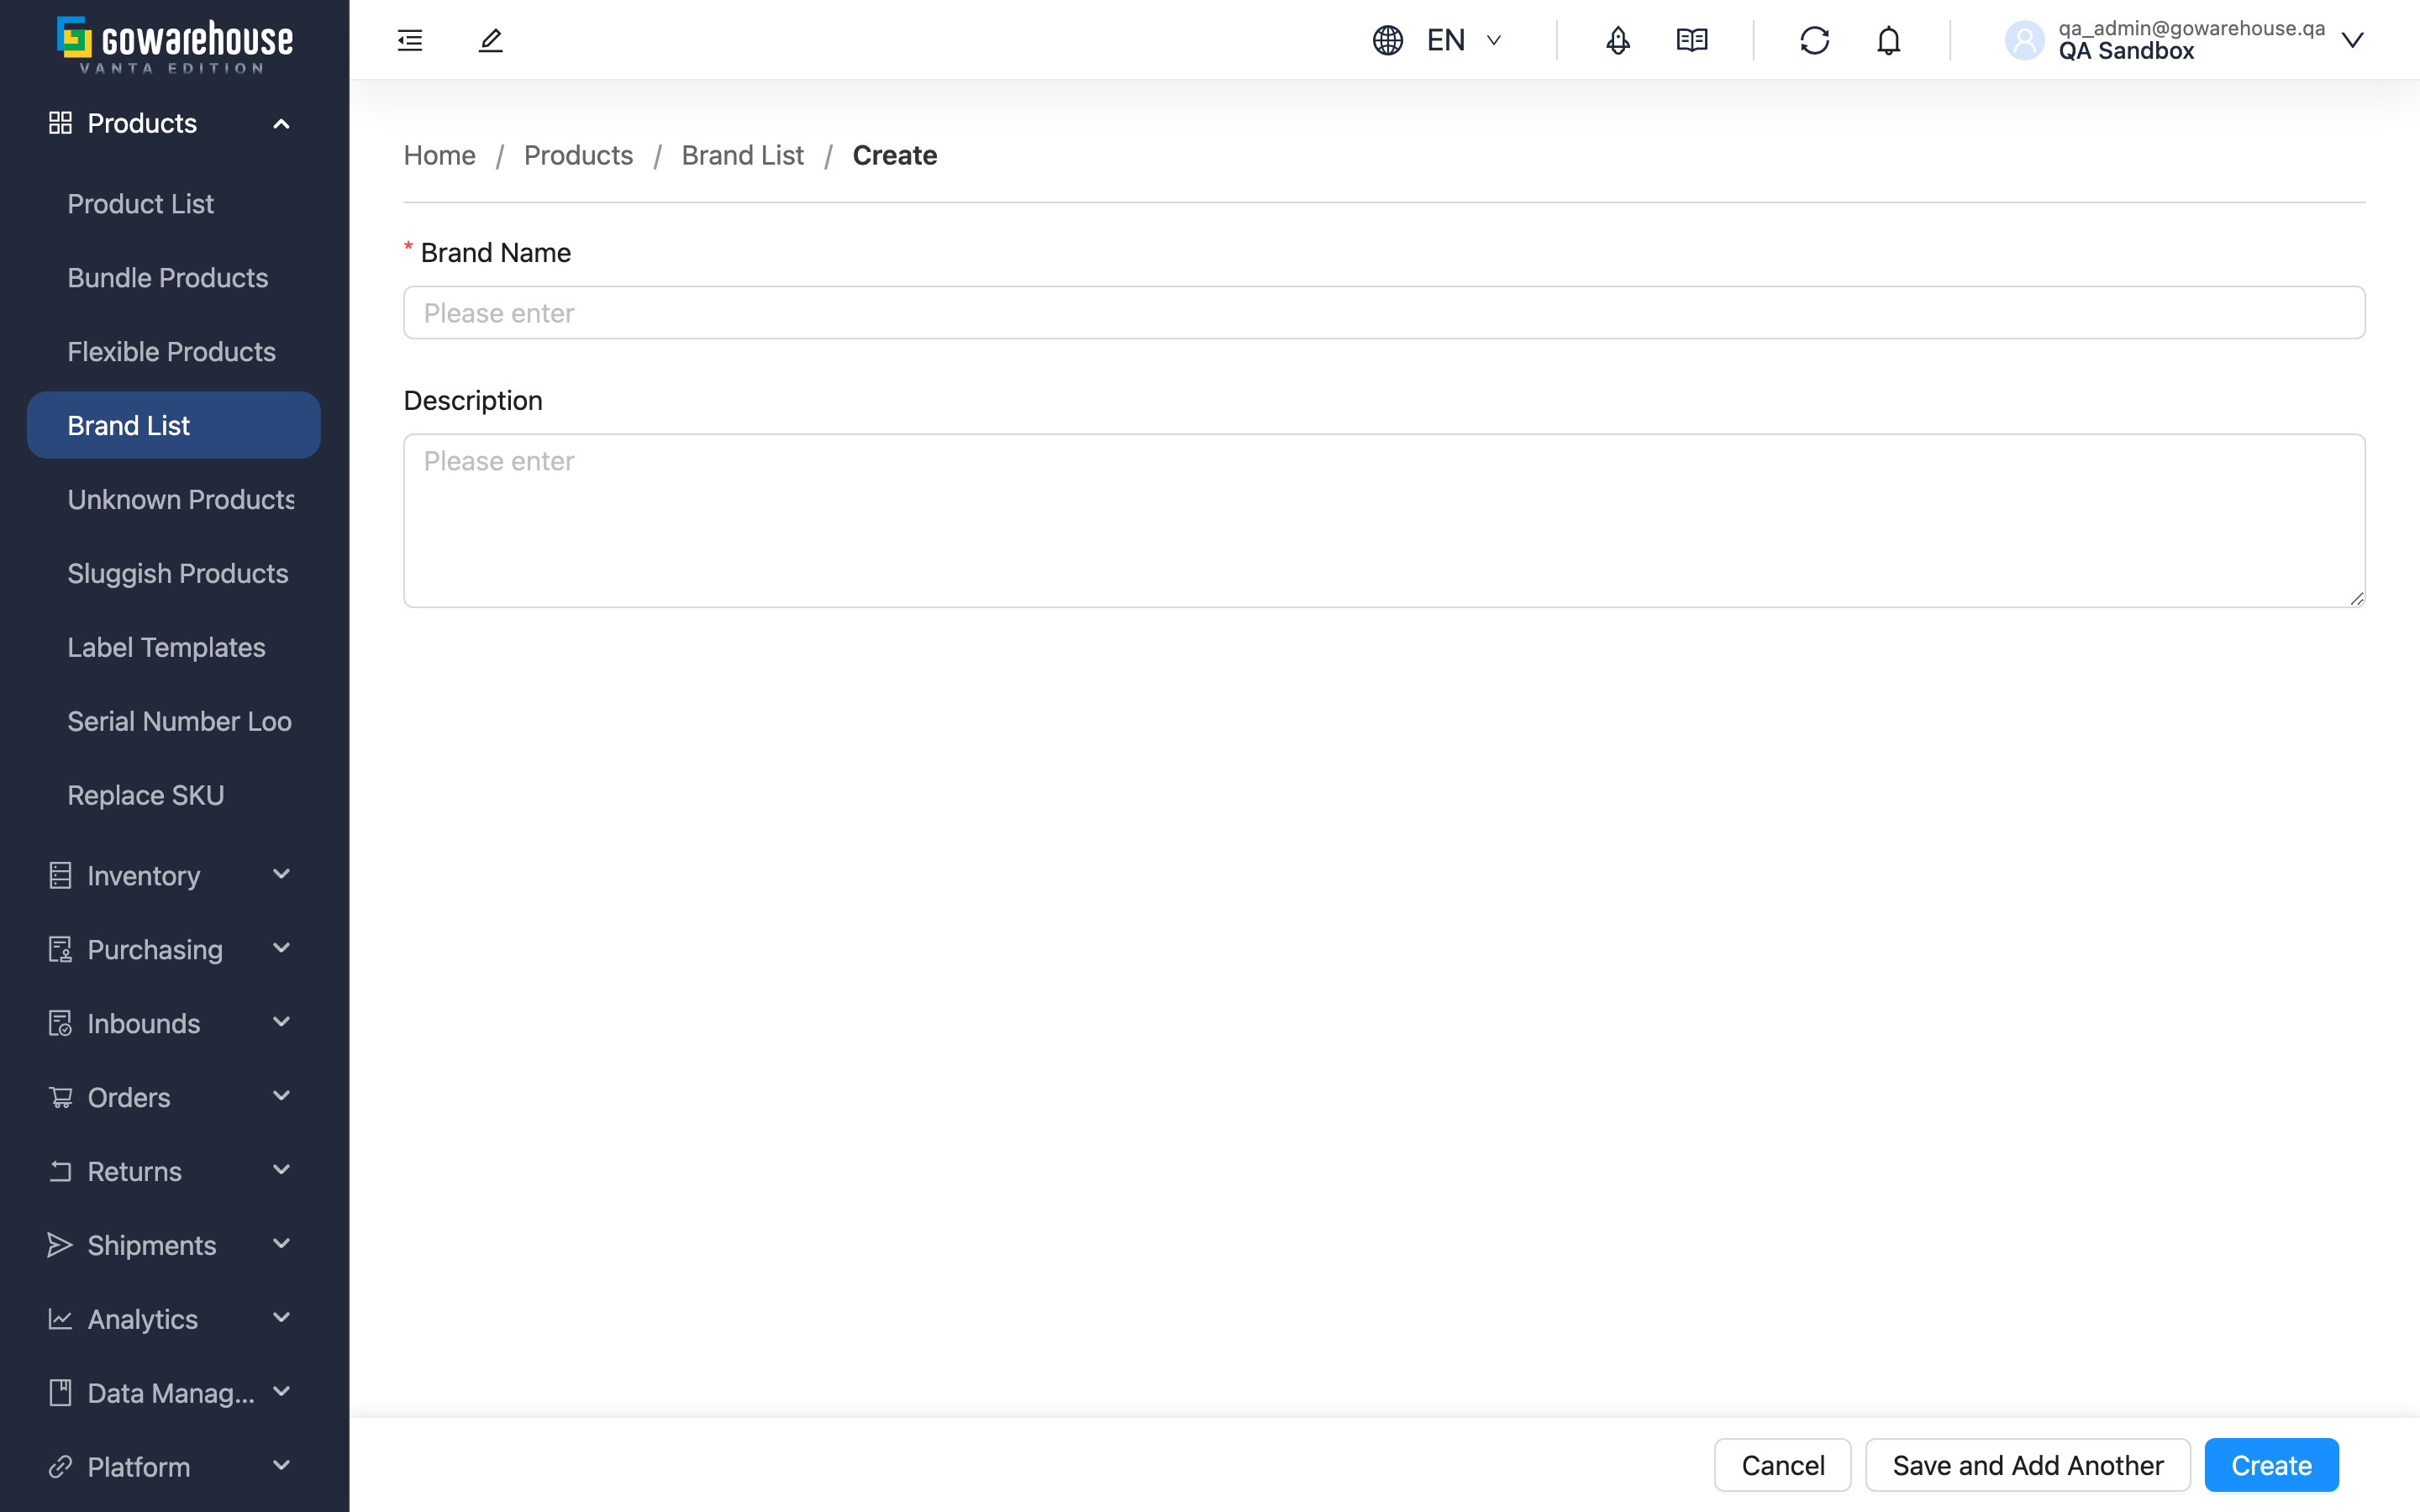
Task: Click Save and Add Another button
Action: (2028, 1465)
